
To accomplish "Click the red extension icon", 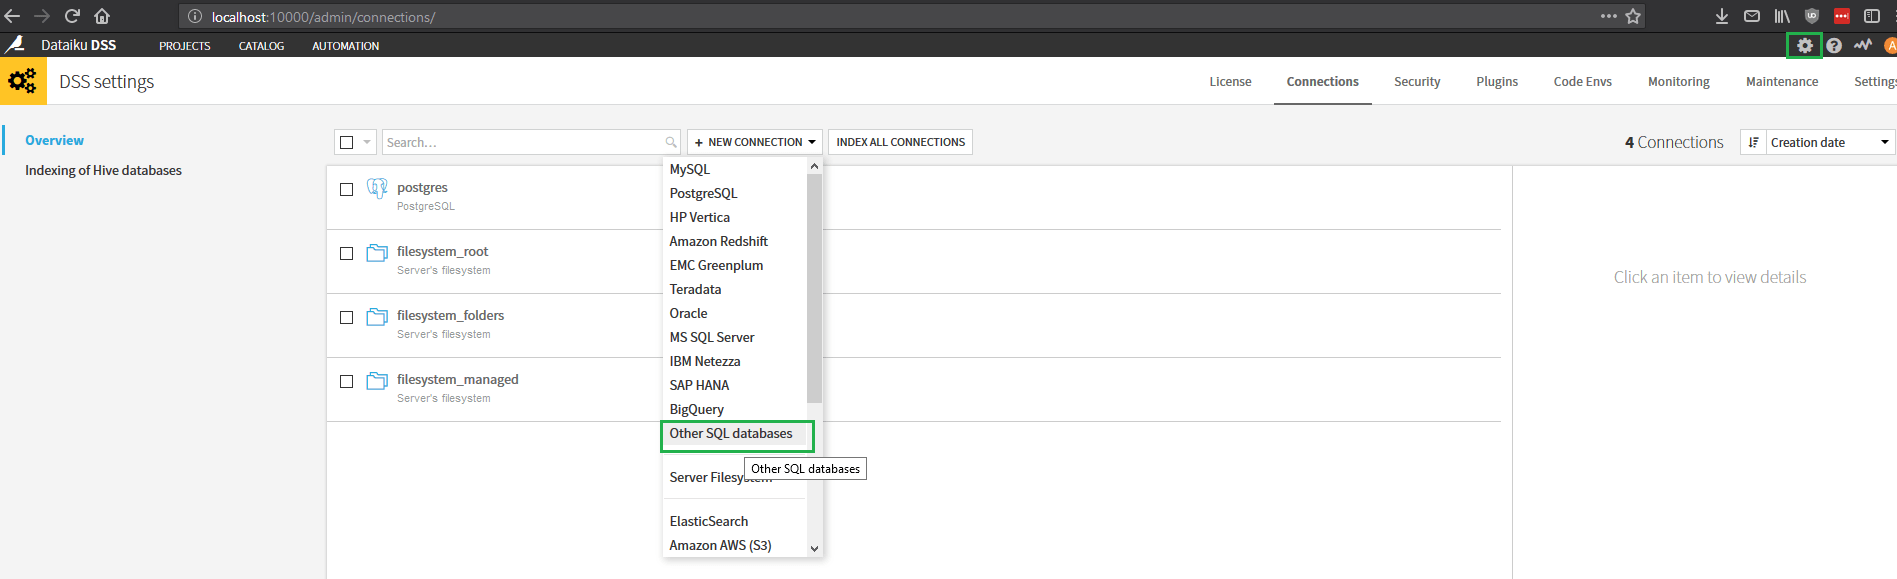I will point(1842,16).
